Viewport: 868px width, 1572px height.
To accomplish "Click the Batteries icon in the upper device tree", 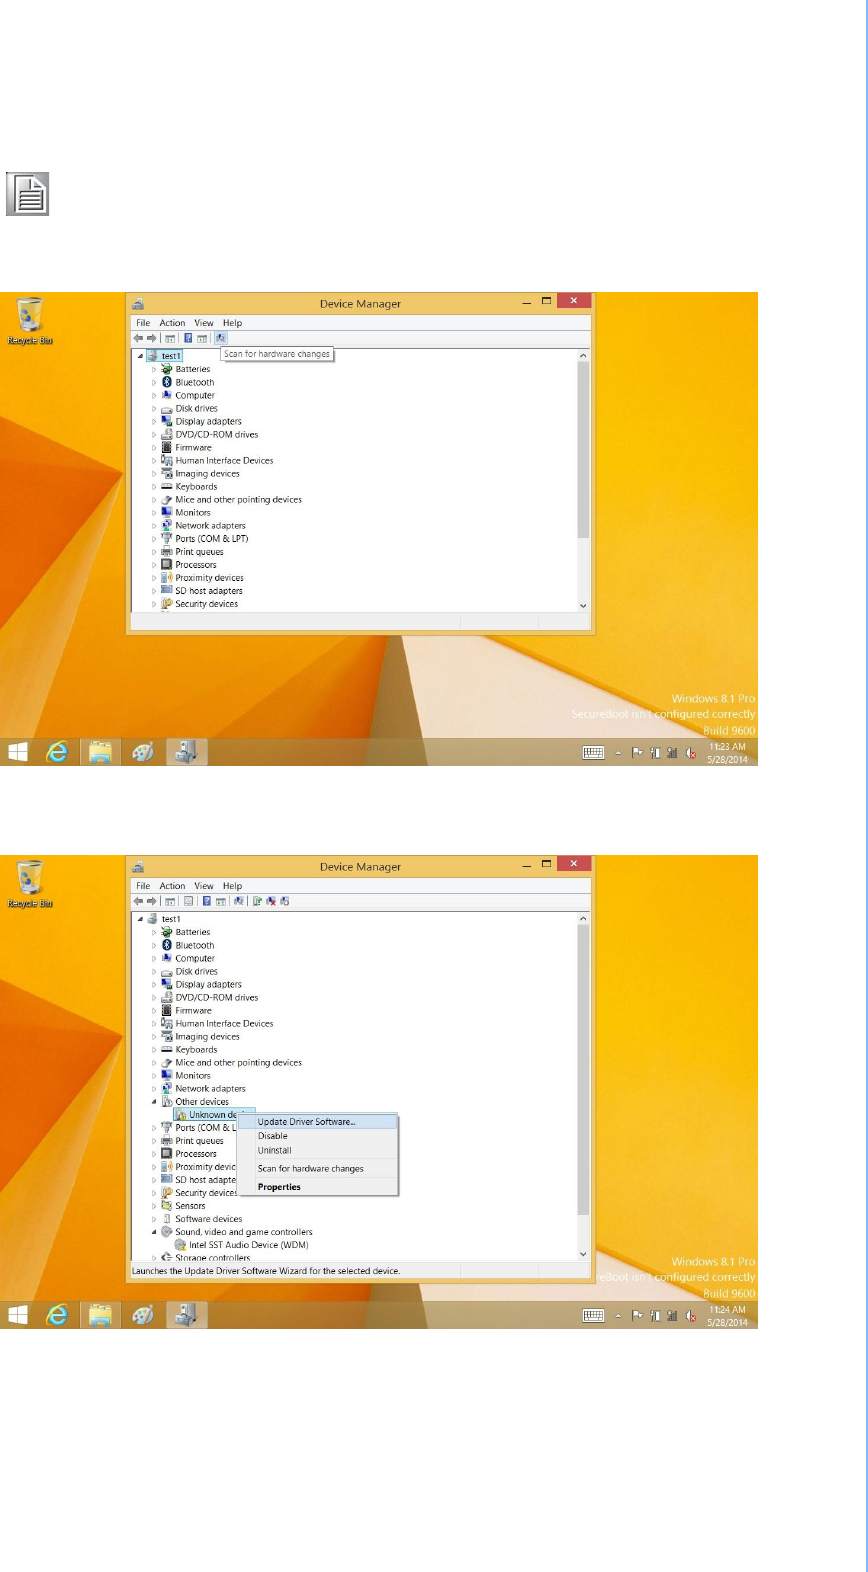I will 167,369.
